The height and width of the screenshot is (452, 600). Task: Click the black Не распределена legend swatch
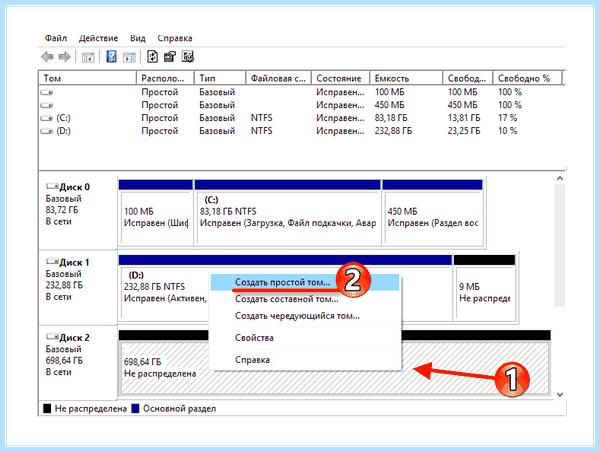tap(47, 408)
